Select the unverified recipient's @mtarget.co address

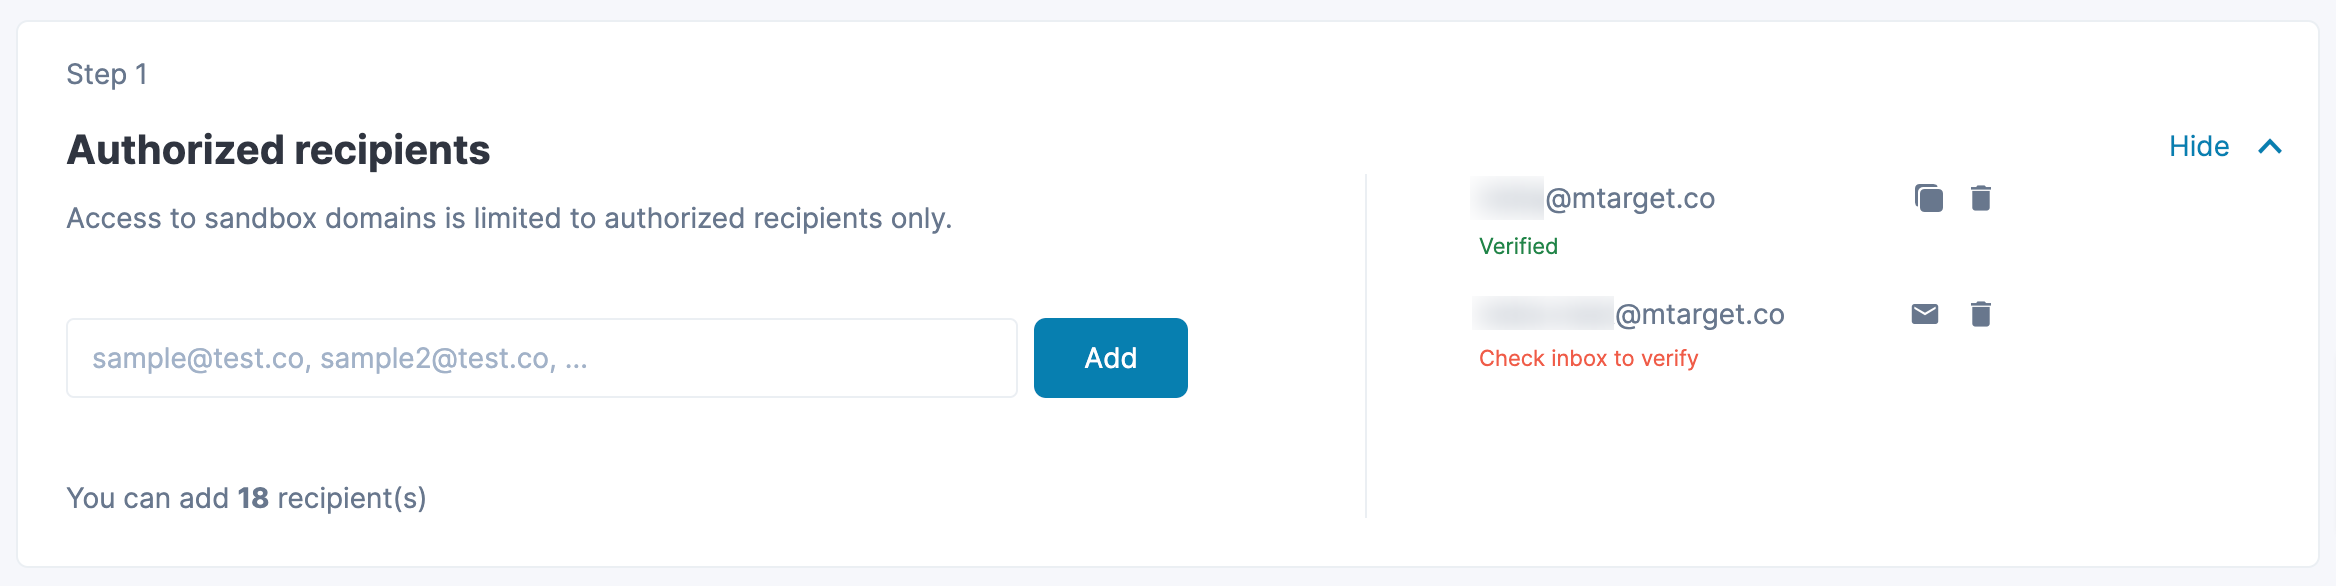(1700, 314)
